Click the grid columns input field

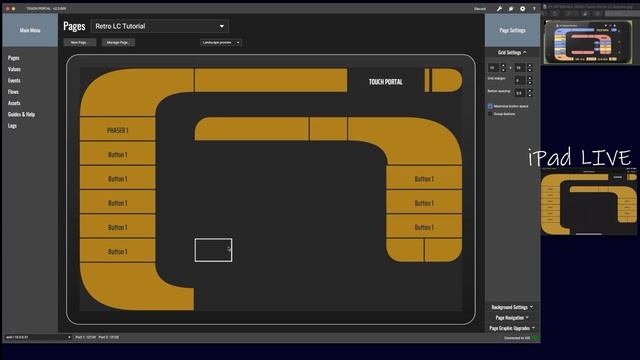click(493, 68)
